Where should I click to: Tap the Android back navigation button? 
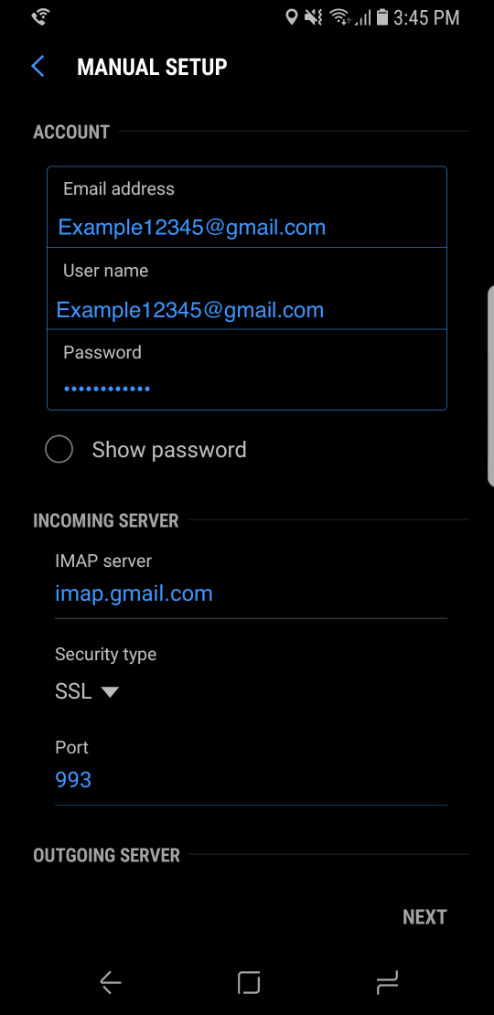point(110,983)
